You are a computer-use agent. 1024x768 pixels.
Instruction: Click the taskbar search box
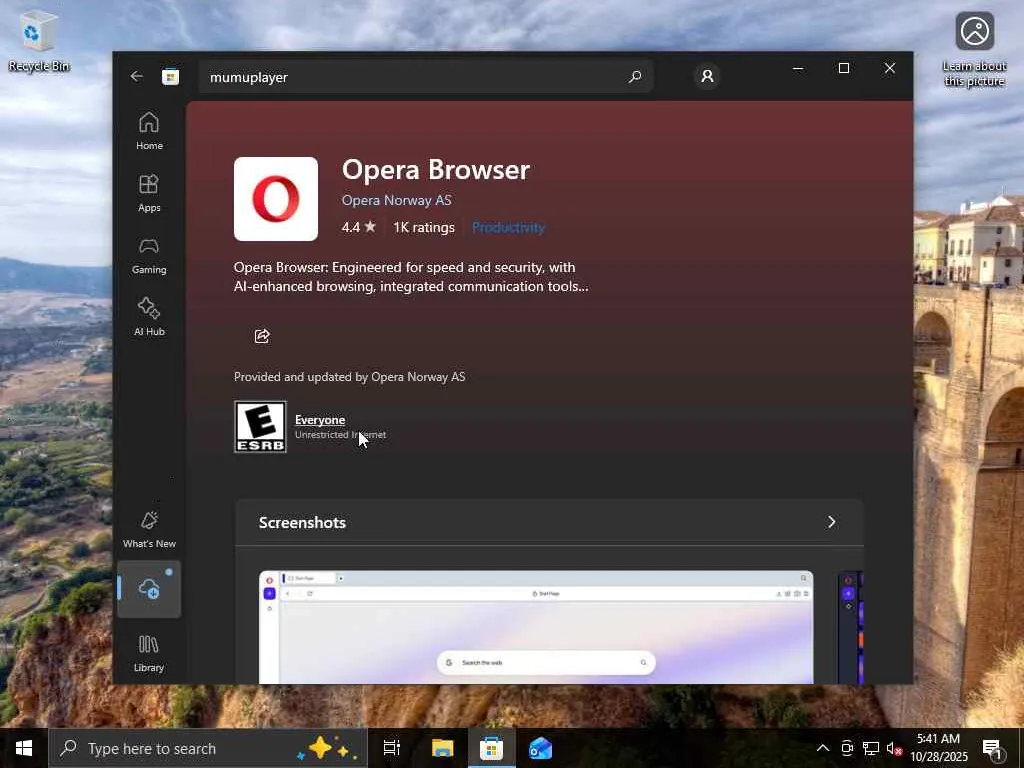coord(208,748)
